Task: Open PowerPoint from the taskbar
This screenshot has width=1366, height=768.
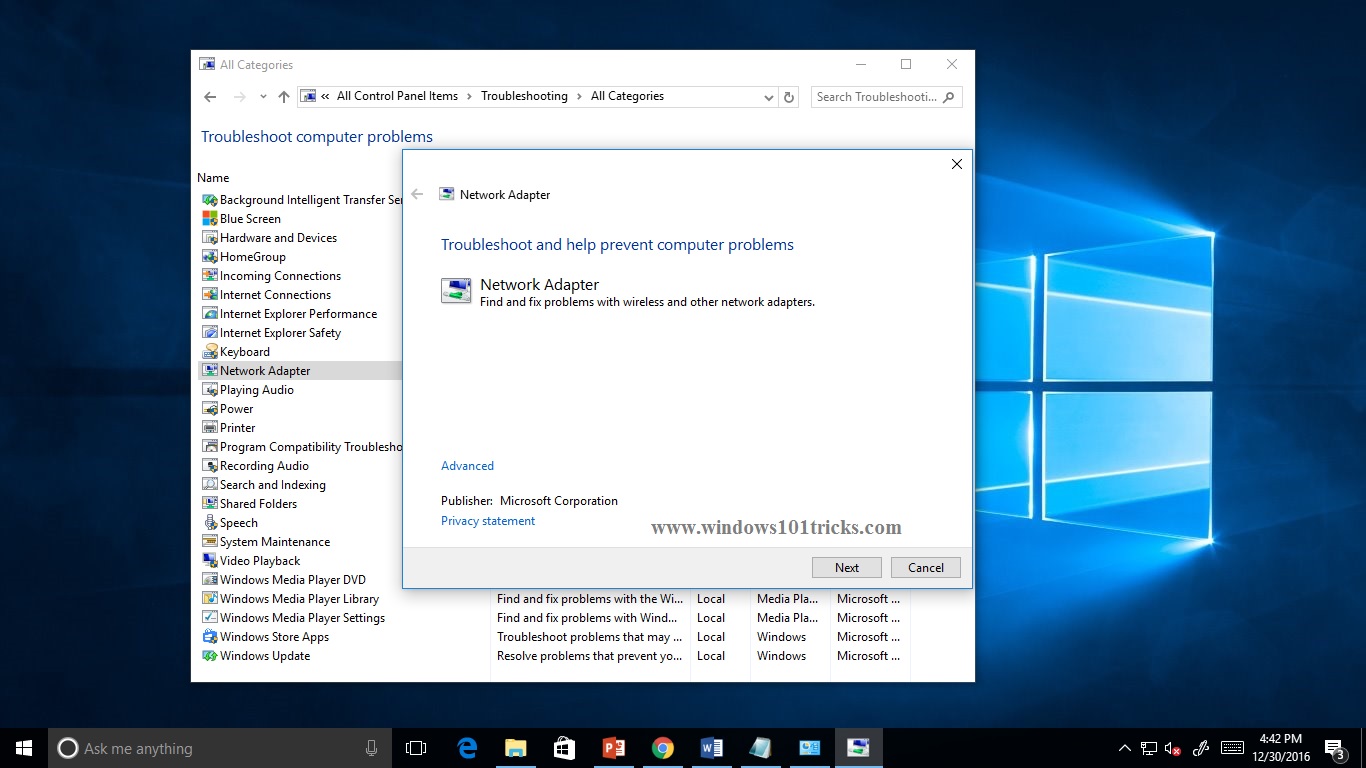Action: (614, 747)
